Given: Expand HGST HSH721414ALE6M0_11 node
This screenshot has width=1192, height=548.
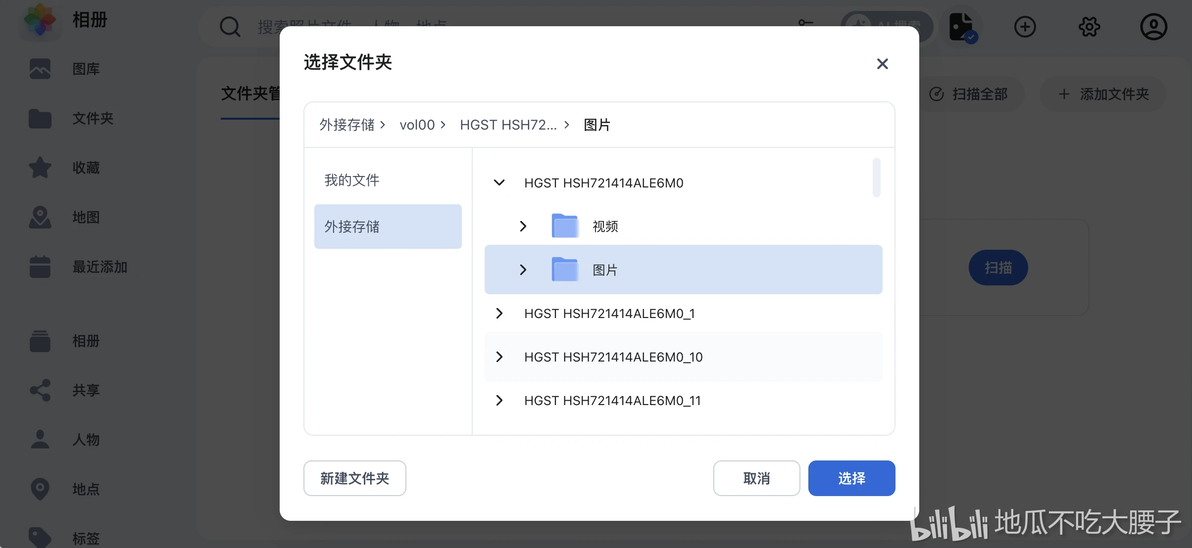Looking at the screenshot, I should (499, 400).
